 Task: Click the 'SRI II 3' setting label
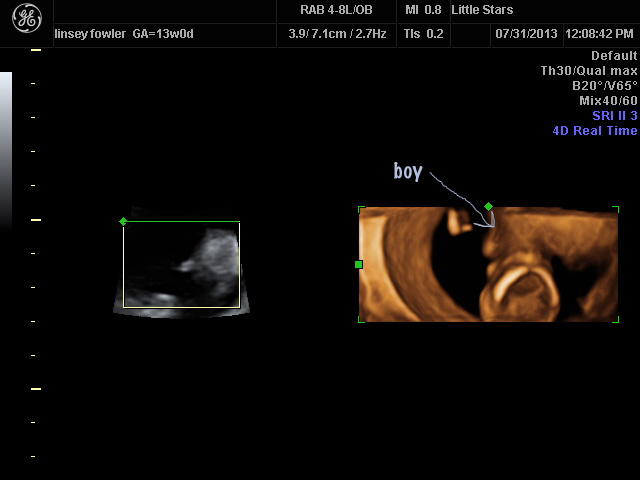tap(614, 116)
